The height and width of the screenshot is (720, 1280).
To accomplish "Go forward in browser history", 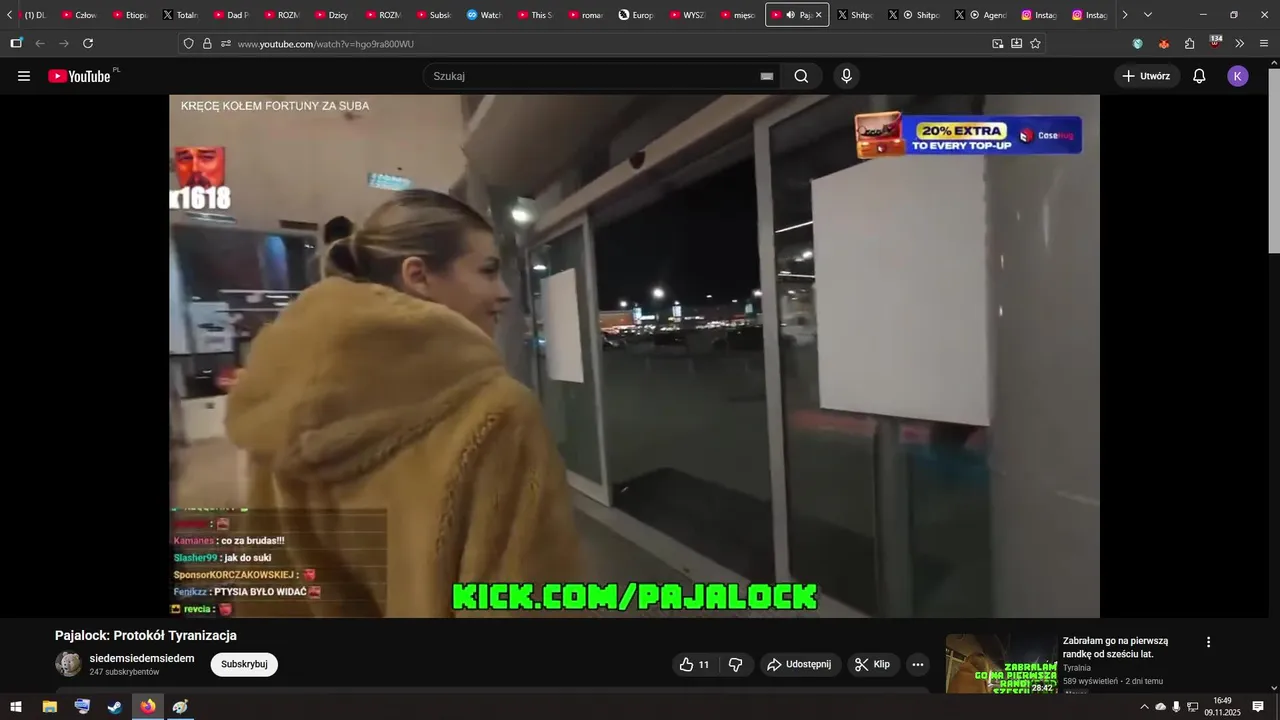I will 64,44.
